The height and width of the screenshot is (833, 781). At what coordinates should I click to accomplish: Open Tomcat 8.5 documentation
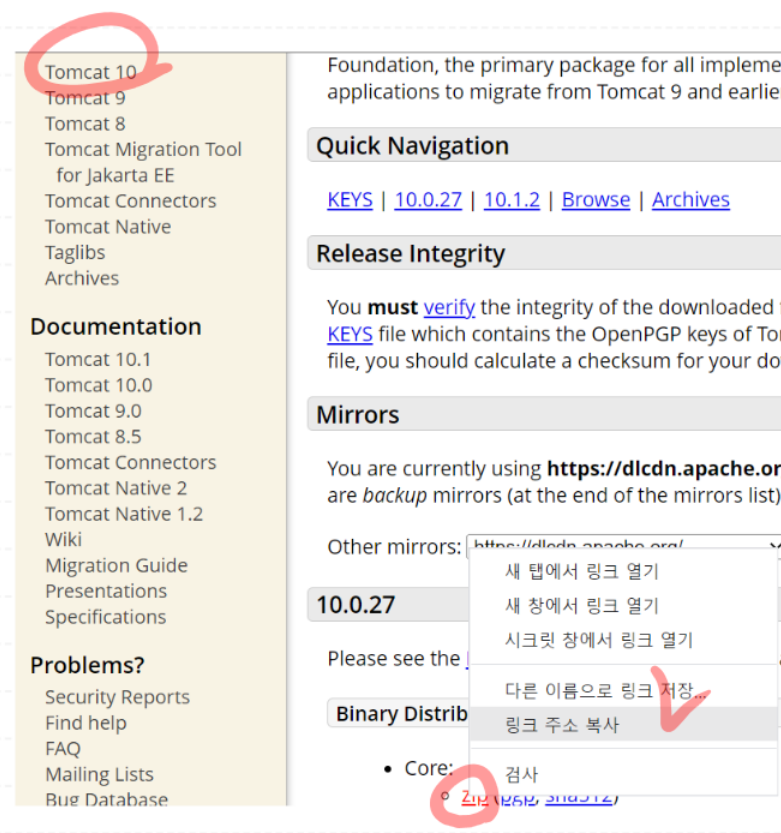94,437
